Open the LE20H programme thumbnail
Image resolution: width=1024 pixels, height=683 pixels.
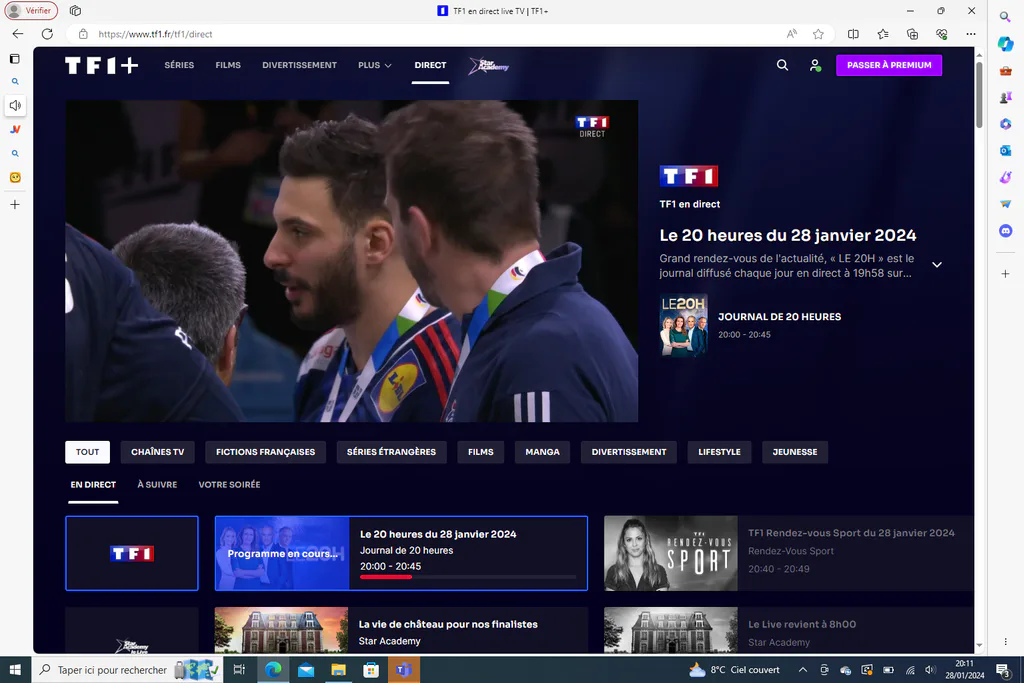(x=683, y=325)
